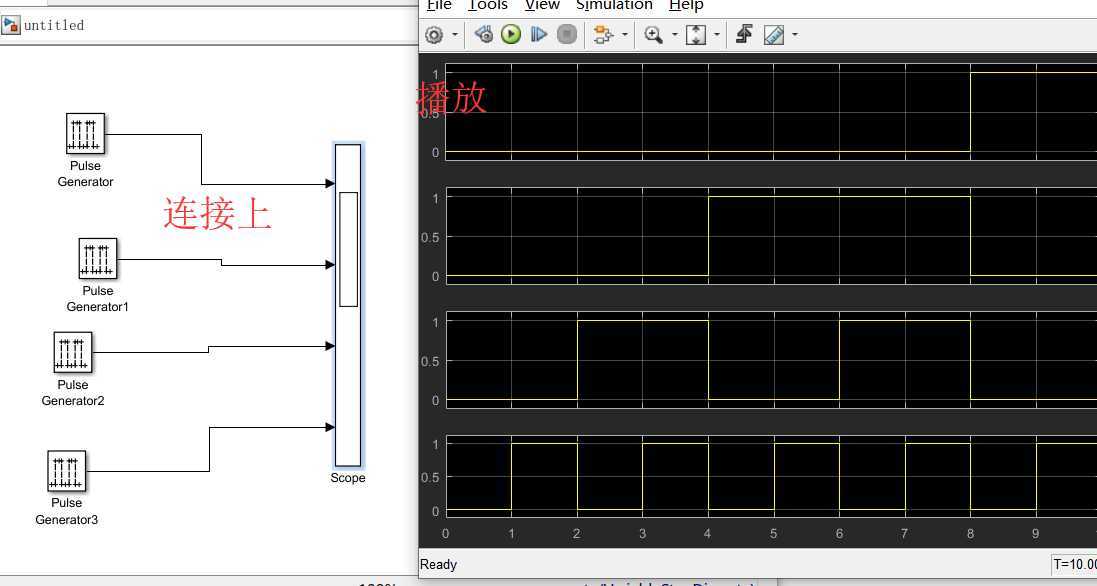Click the Pulse Generator3 label text
The height and width of the screenshot is (586, 1097).
click(66, 511)
